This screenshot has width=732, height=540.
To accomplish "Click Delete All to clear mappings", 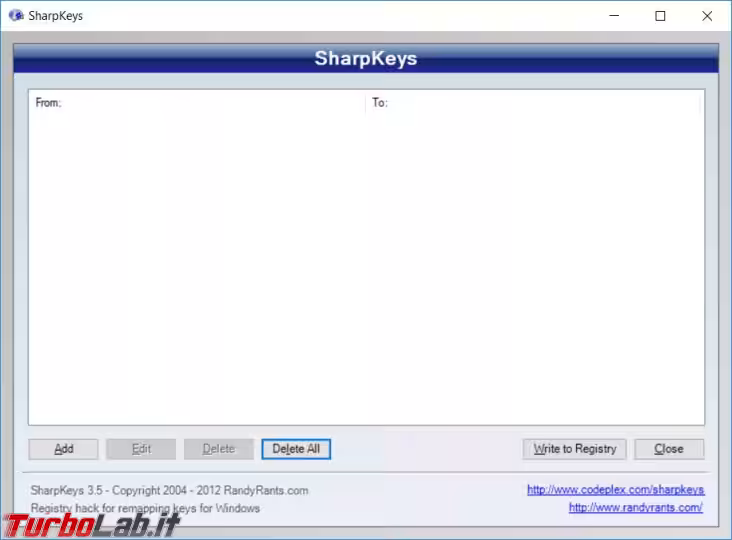I will click(296, 449).
